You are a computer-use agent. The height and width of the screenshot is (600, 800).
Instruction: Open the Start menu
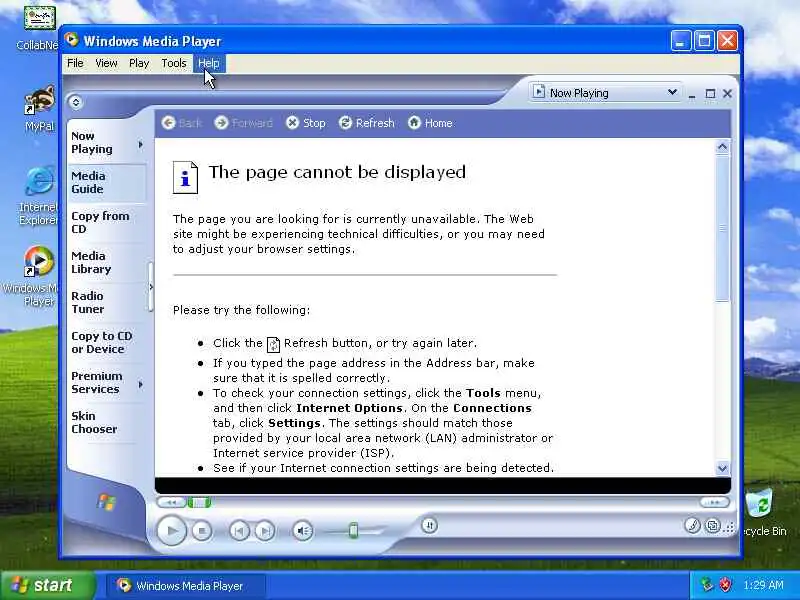click(47, 585)
